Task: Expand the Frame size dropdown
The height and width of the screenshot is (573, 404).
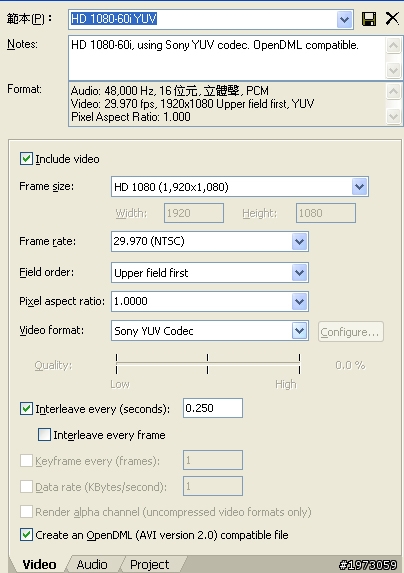Action: tap(360, 187)
